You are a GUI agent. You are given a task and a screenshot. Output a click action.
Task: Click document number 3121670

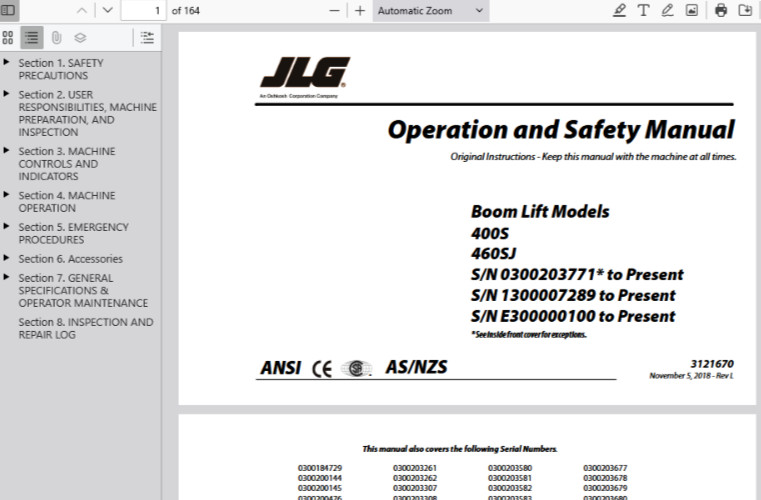coord(712,364)
